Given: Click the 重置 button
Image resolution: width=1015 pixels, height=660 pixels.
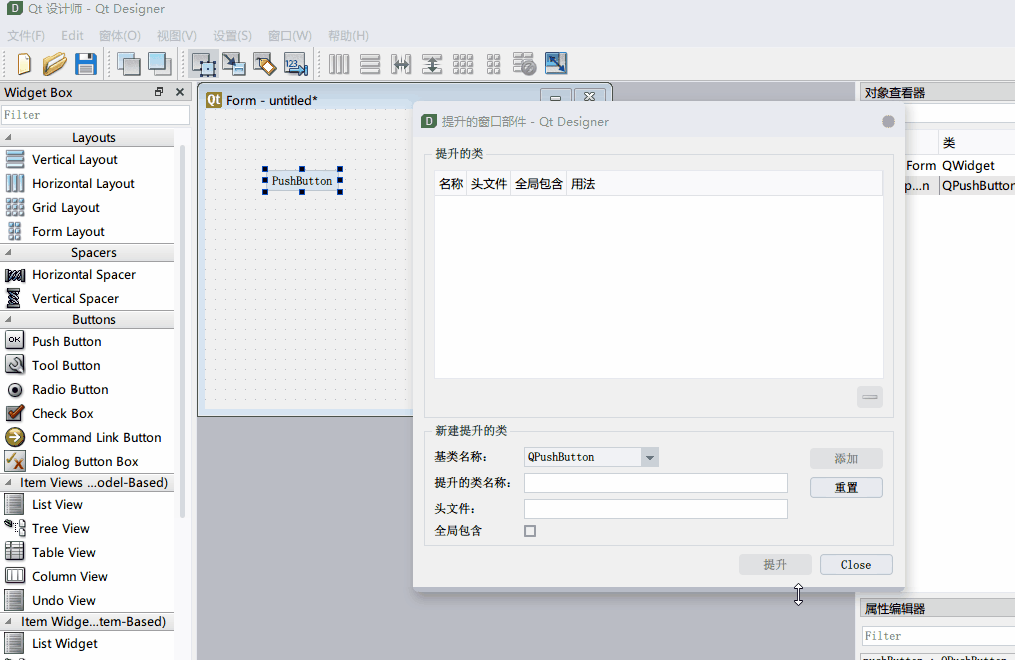Looking at the screenshot, I should 846,488.
